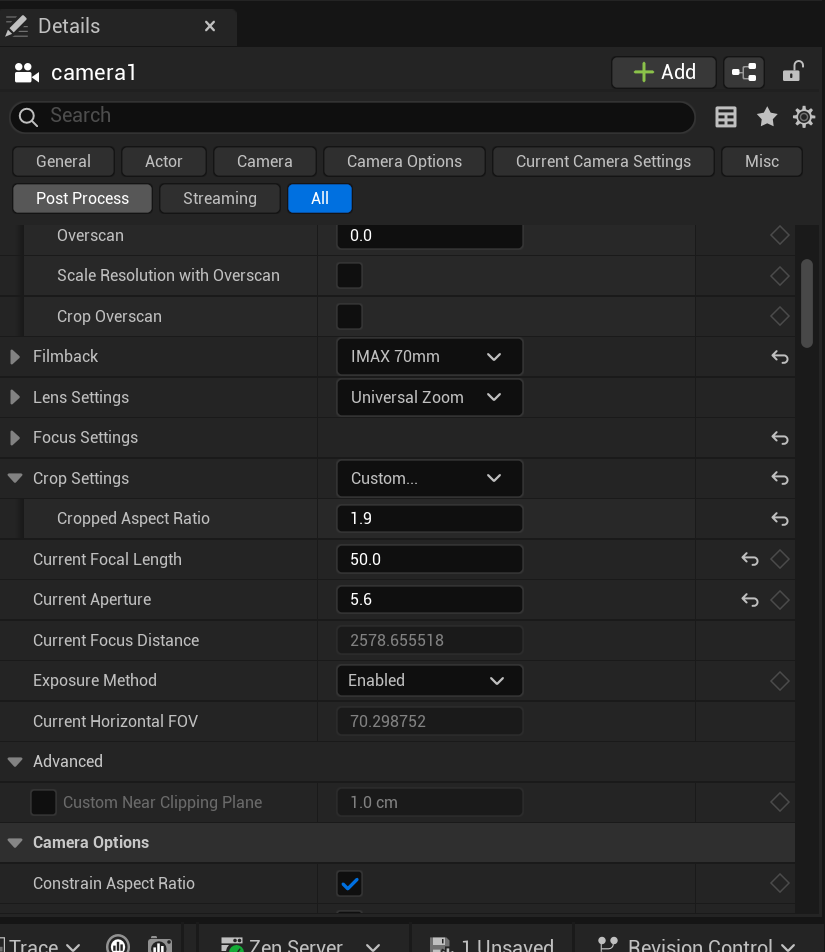825x952 pixels.
Task: Click the camera1 actor icon
Action: (x=27, y=73)
